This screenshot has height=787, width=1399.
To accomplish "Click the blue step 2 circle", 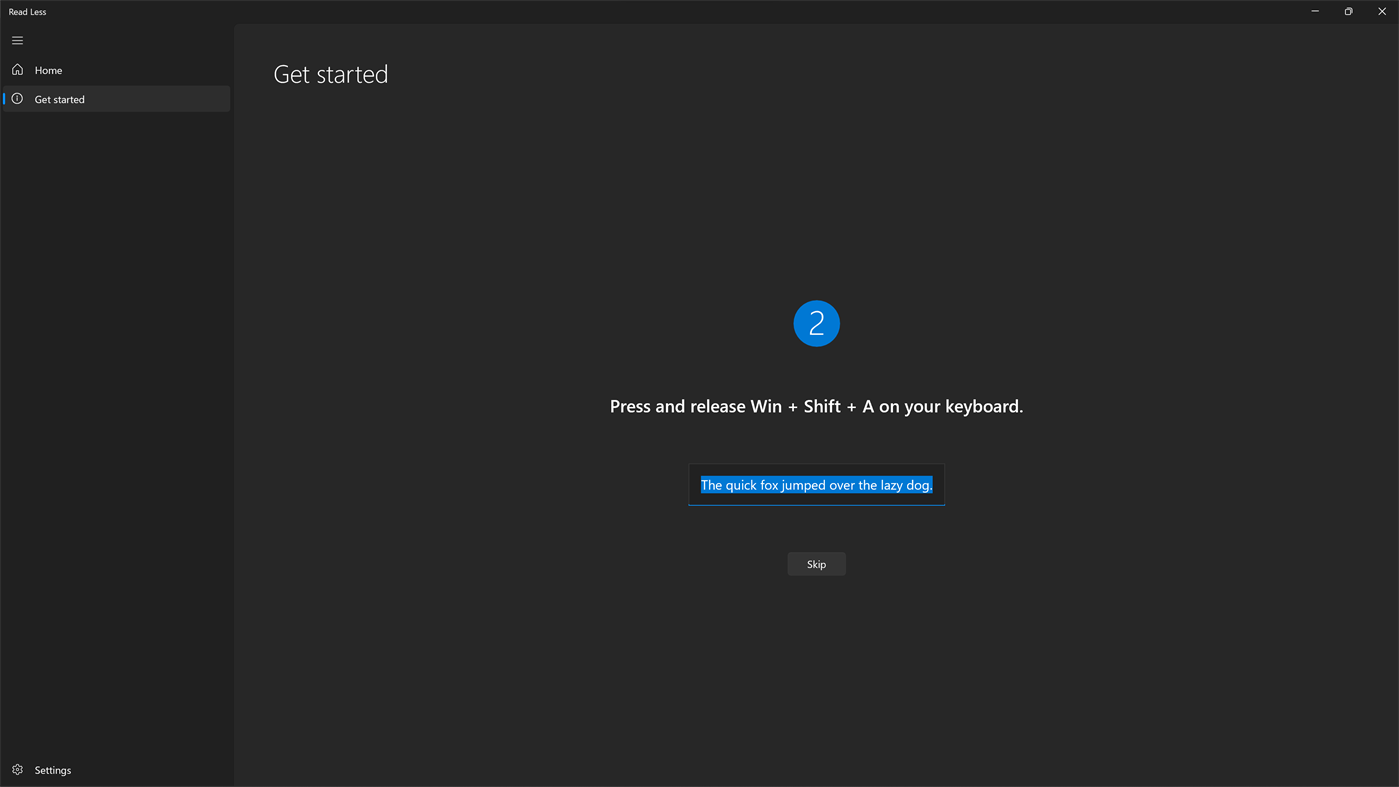I will pyautogui.click(x=816, y=322).
